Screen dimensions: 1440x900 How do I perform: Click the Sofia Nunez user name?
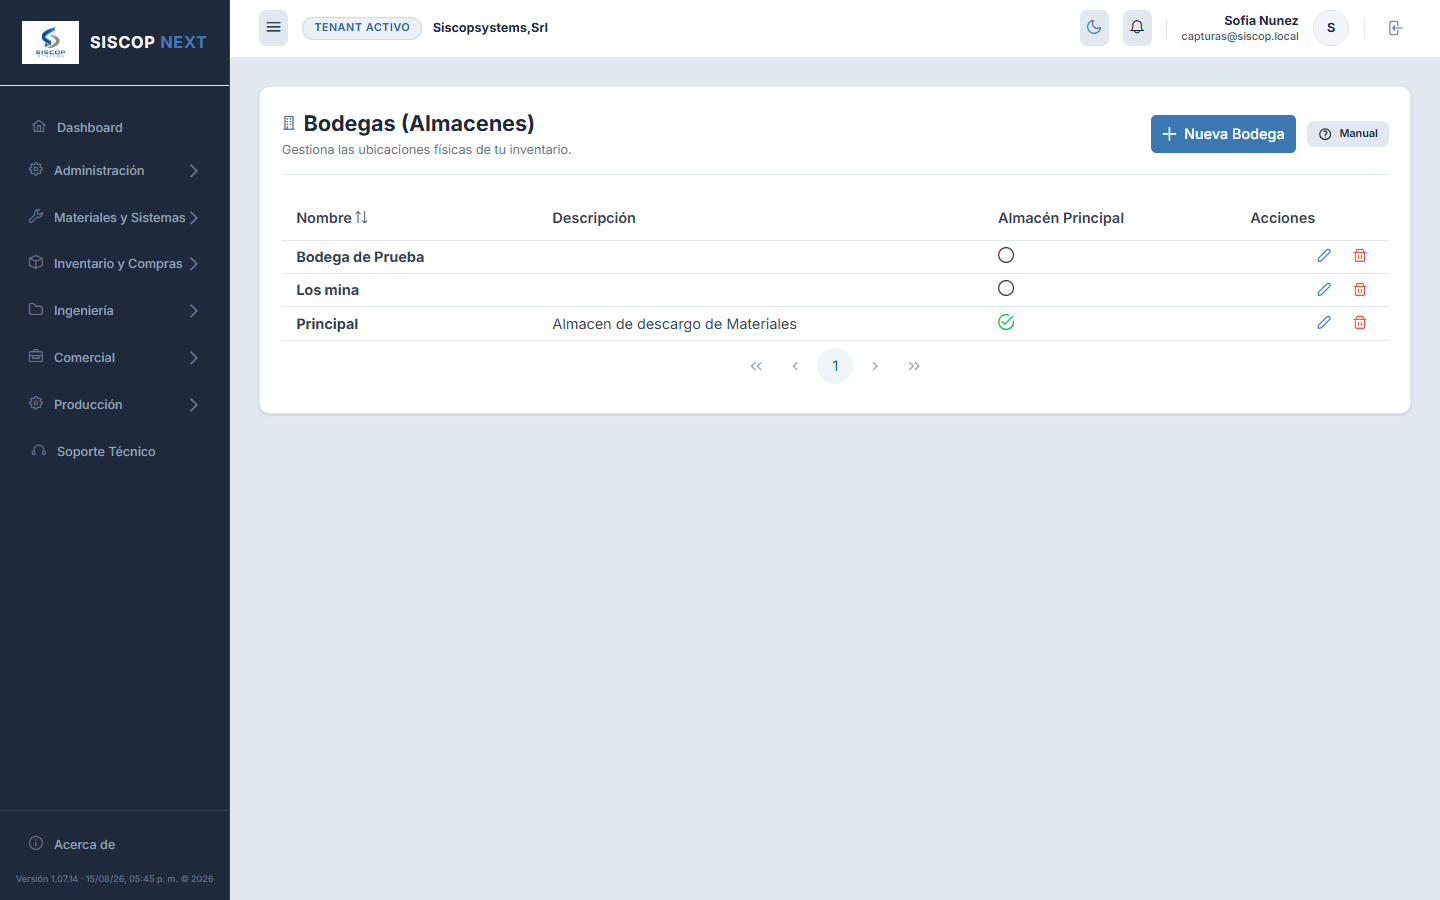(1261, 20)
